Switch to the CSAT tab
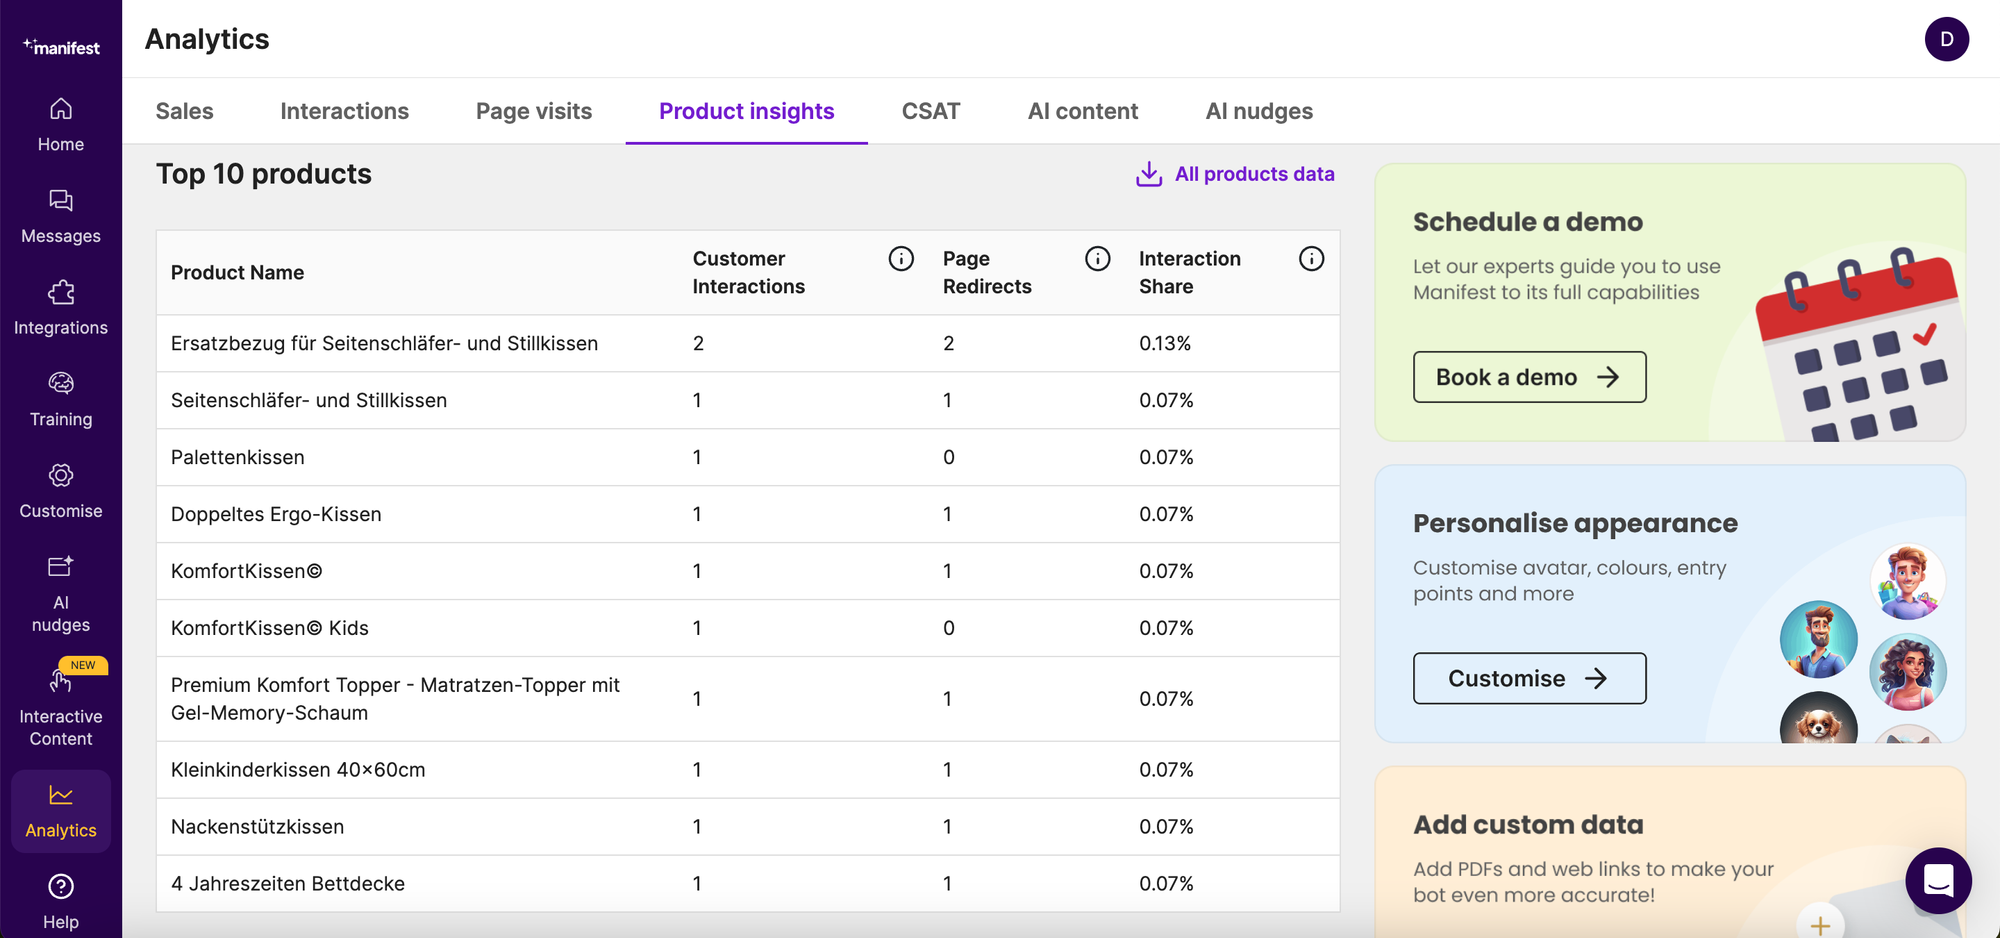 click(931, 111)
